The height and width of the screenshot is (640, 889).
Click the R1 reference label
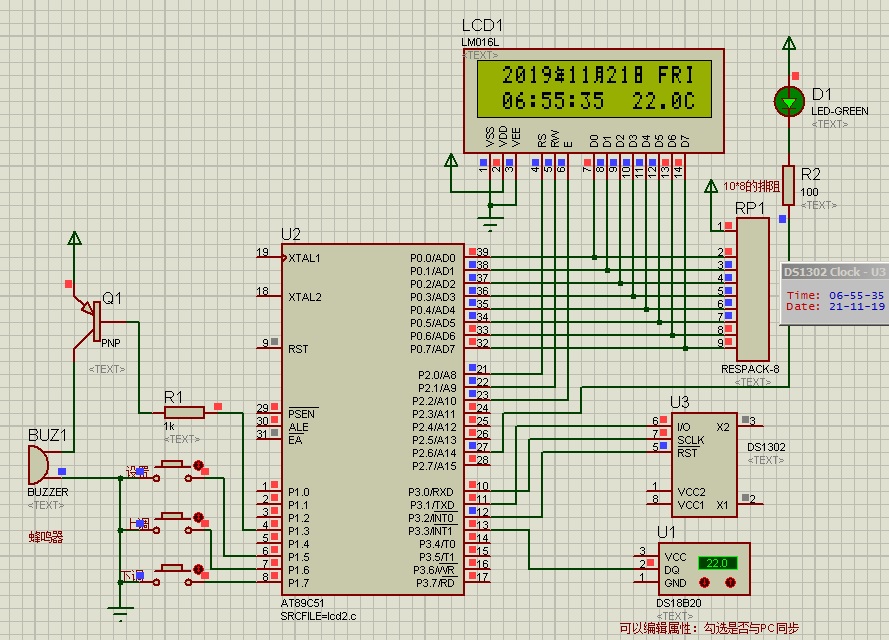point(173,397)
